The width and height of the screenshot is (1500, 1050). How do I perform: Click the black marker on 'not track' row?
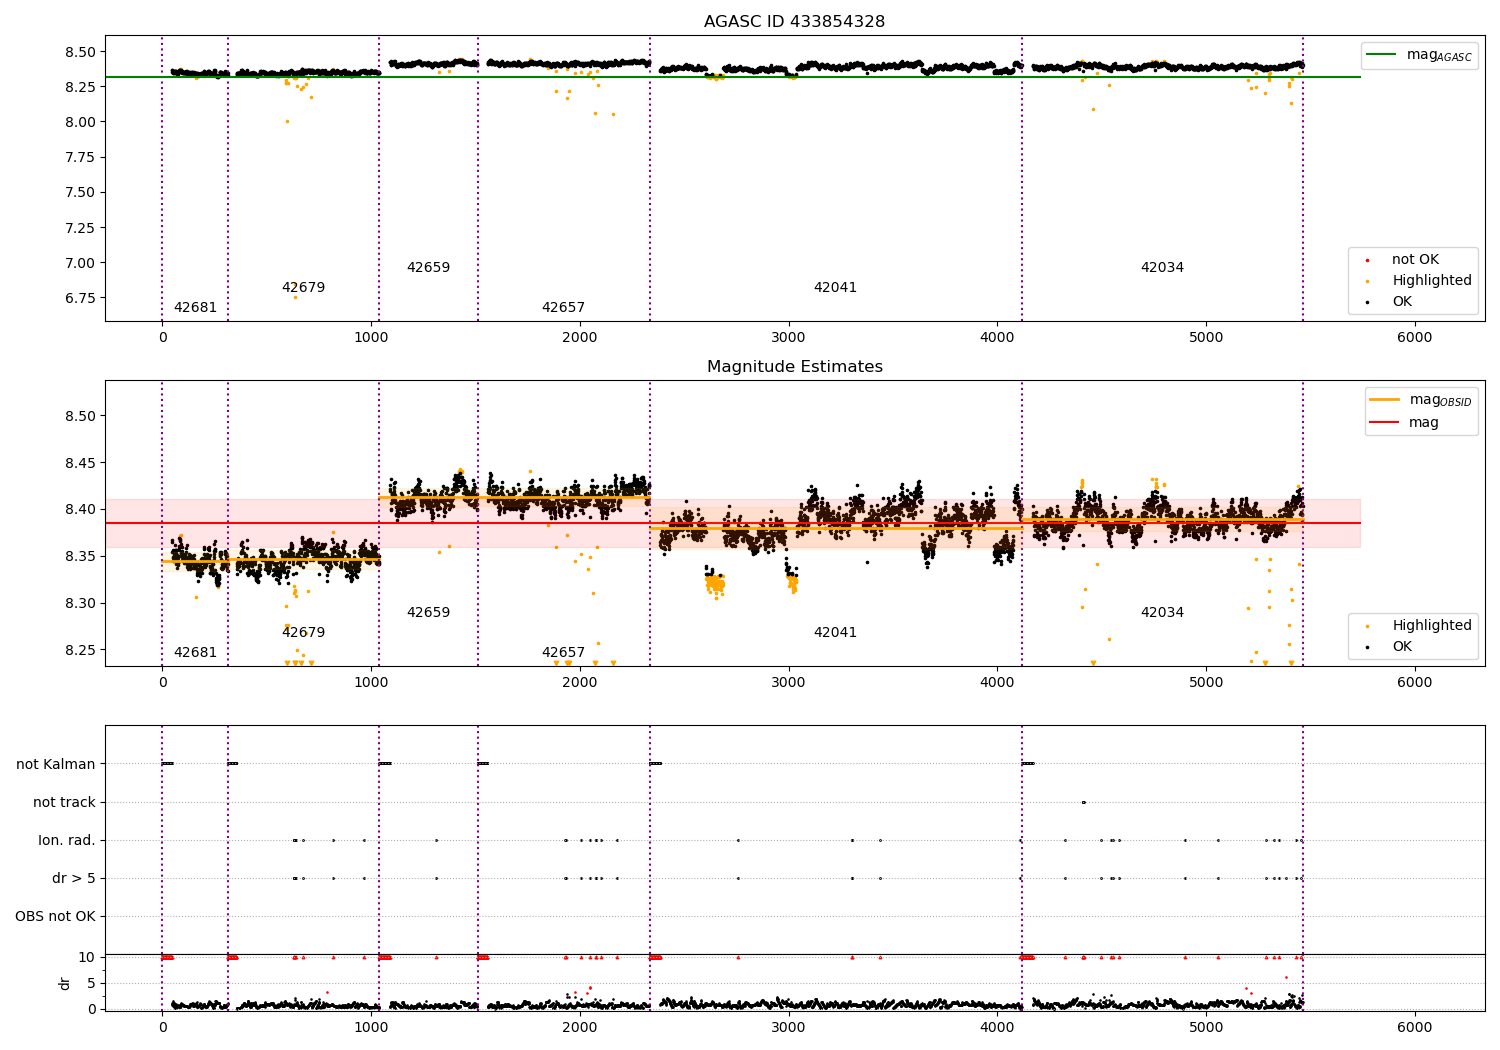click(1083, 802)
